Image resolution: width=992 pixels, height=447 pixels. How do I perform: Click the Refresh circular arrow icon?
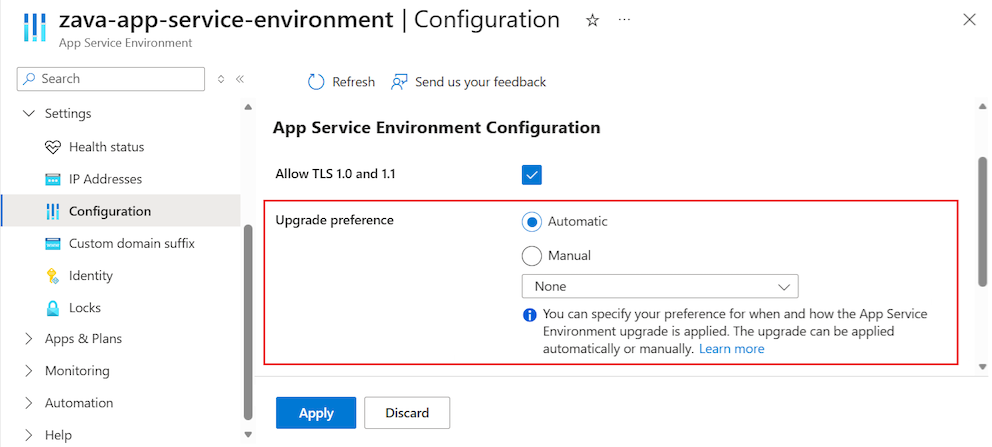coord(316,82)
